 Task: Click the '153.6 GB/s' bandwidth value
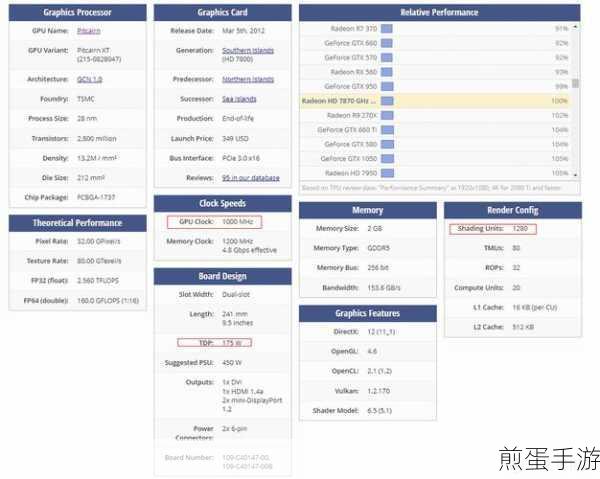384,288
